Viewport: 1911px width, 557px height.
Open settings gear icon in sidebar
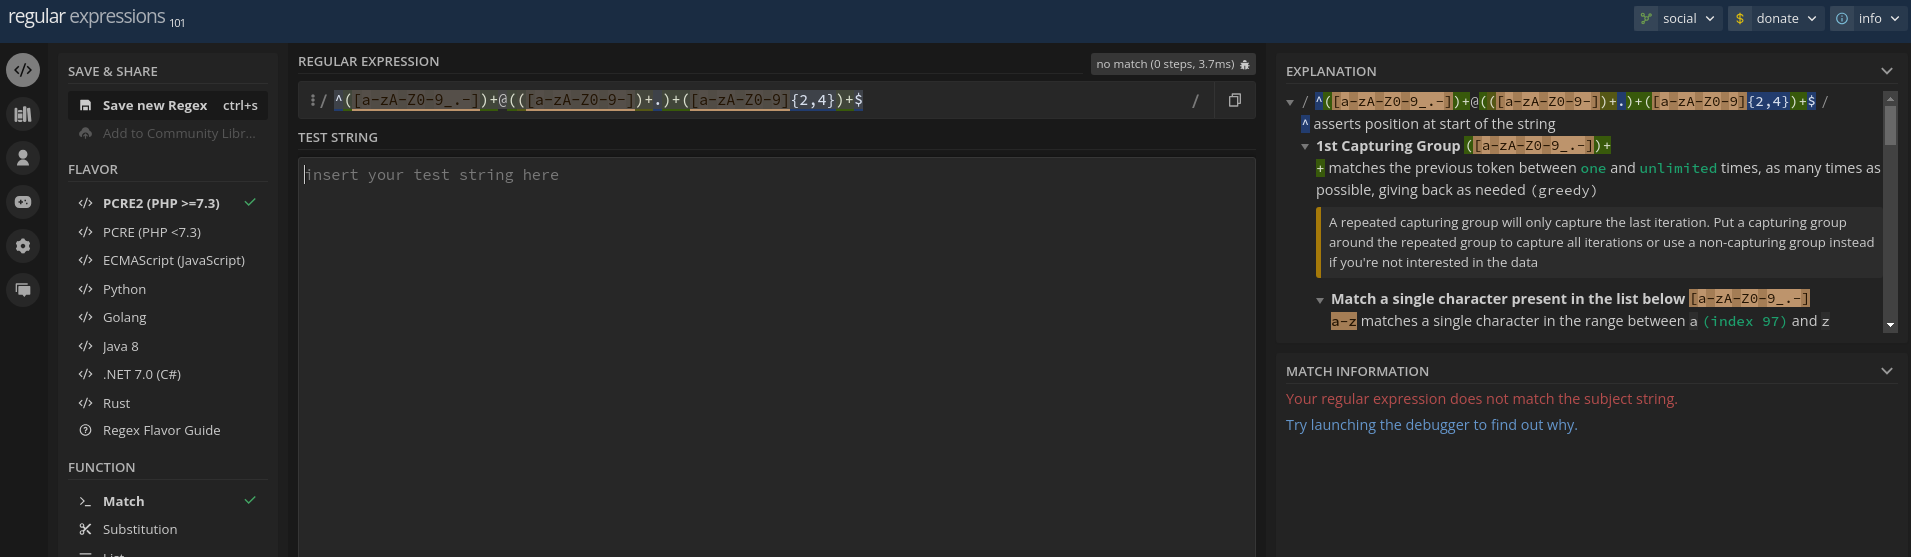(x=23, y=246)
